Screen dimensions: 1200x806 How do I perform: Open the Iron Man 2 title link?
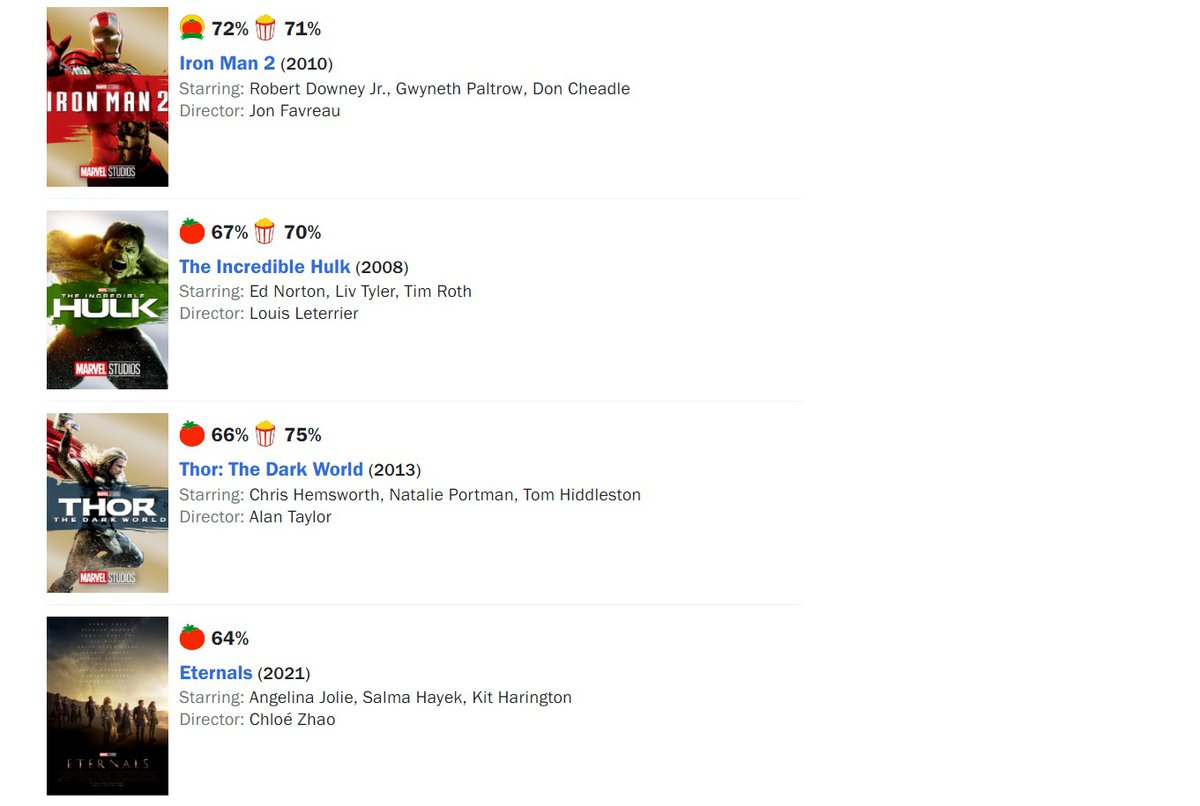pyautogui.click(x=227, y=63)
